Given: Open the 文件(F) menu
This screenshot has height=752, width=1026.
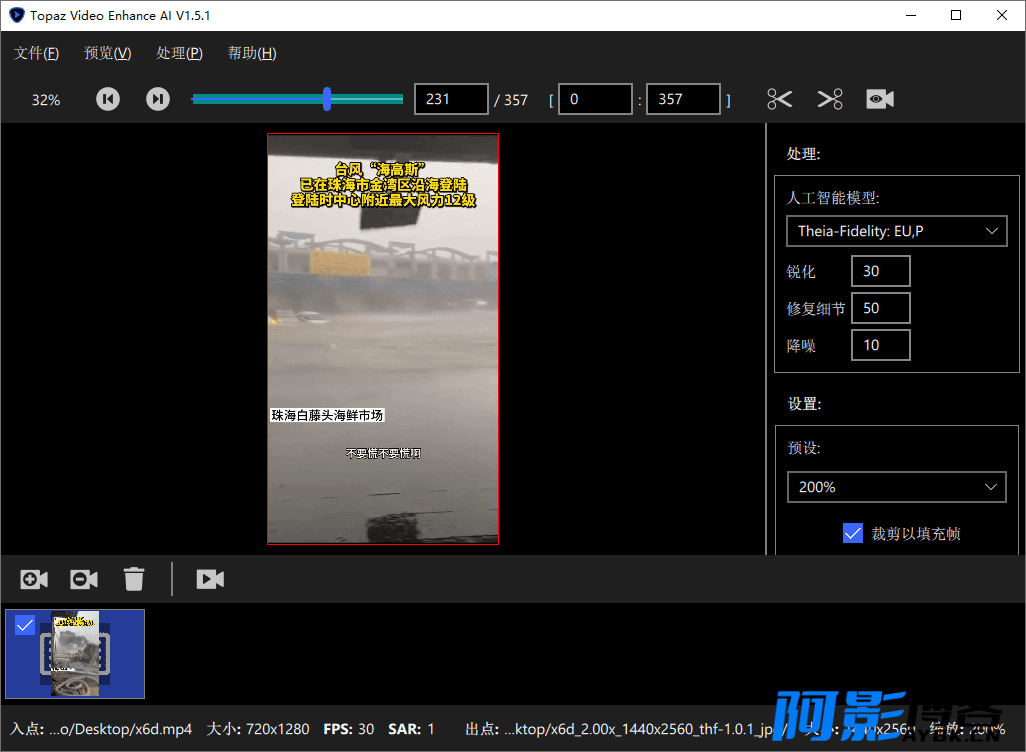Looking at the screenshot, I should (37, 53).
